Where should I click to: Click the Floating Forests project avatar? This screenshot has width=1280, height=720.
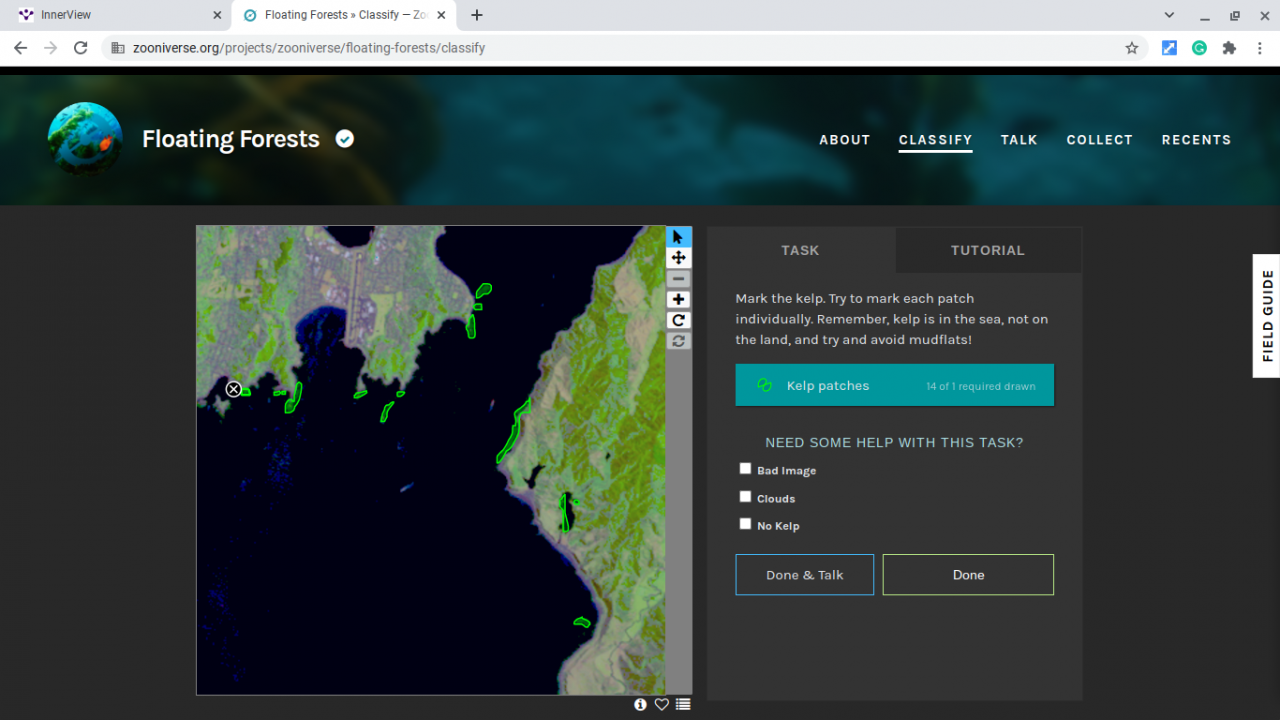coord(85,140)
